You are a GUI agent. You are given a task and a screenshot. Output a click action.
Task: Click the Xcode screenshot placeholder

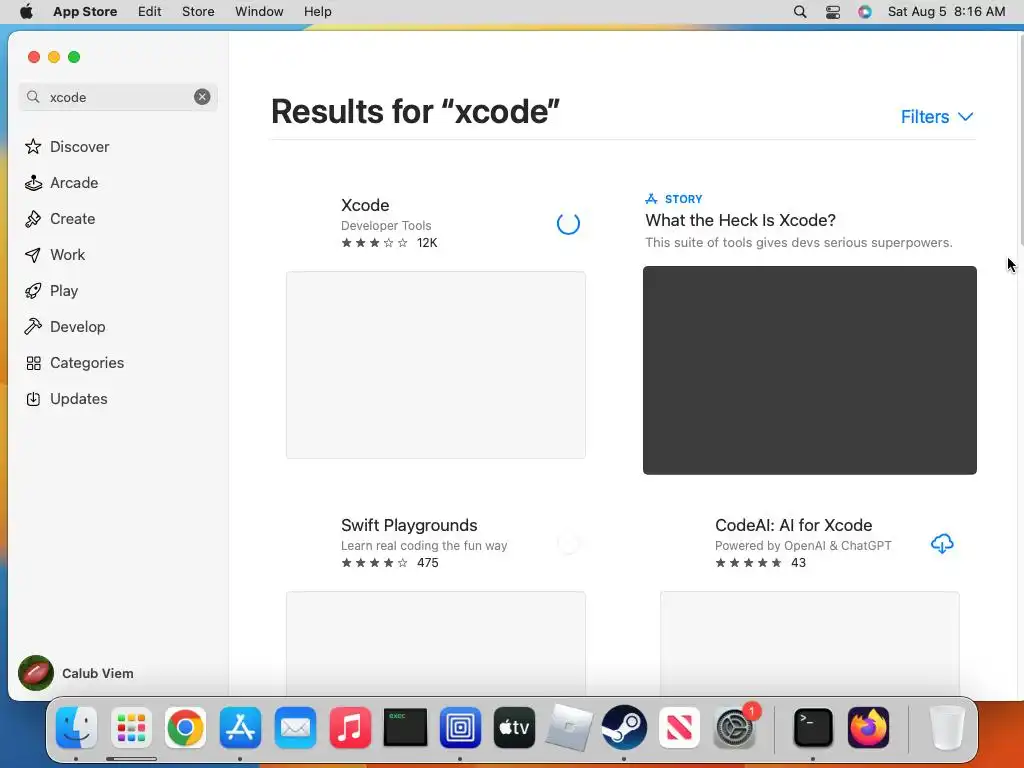click(436, 365)
